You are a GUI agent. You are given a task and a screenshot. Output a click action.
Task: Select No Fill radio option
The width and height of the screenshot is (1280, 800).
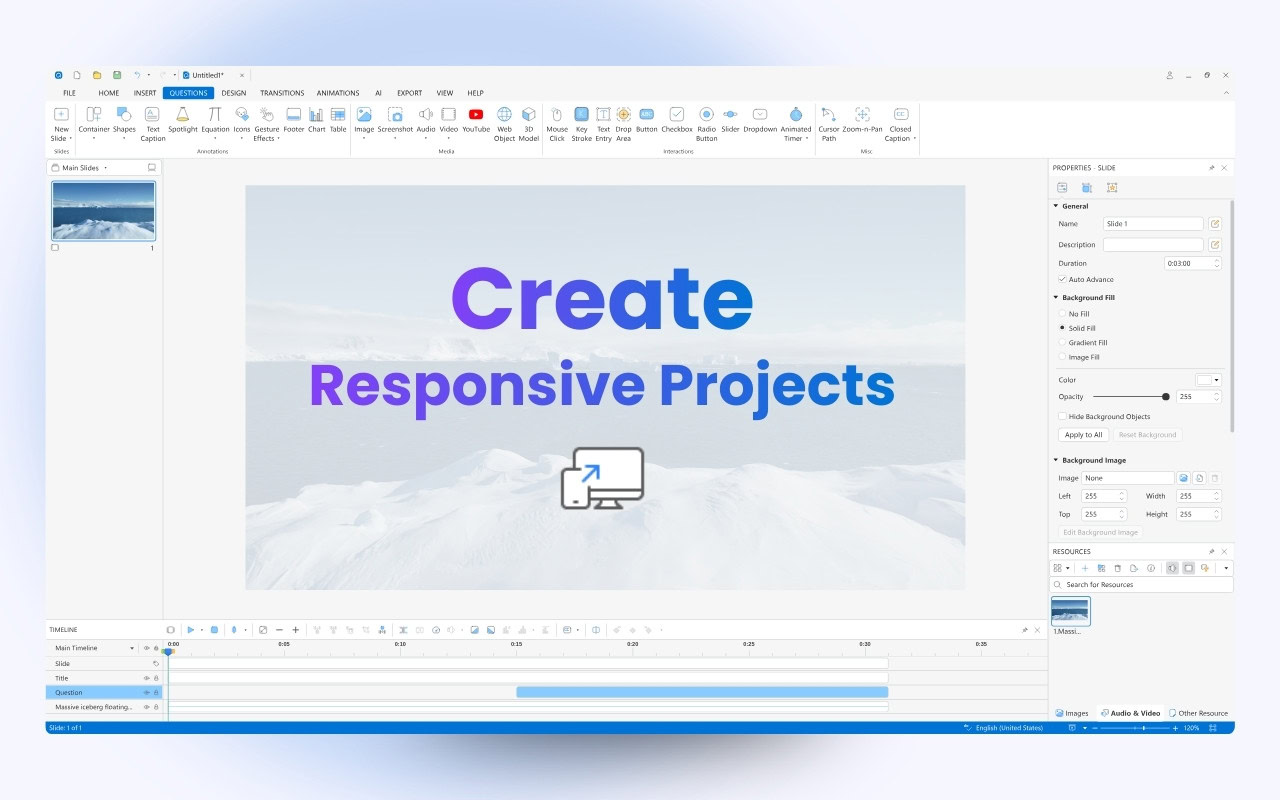click(1062, 314)
